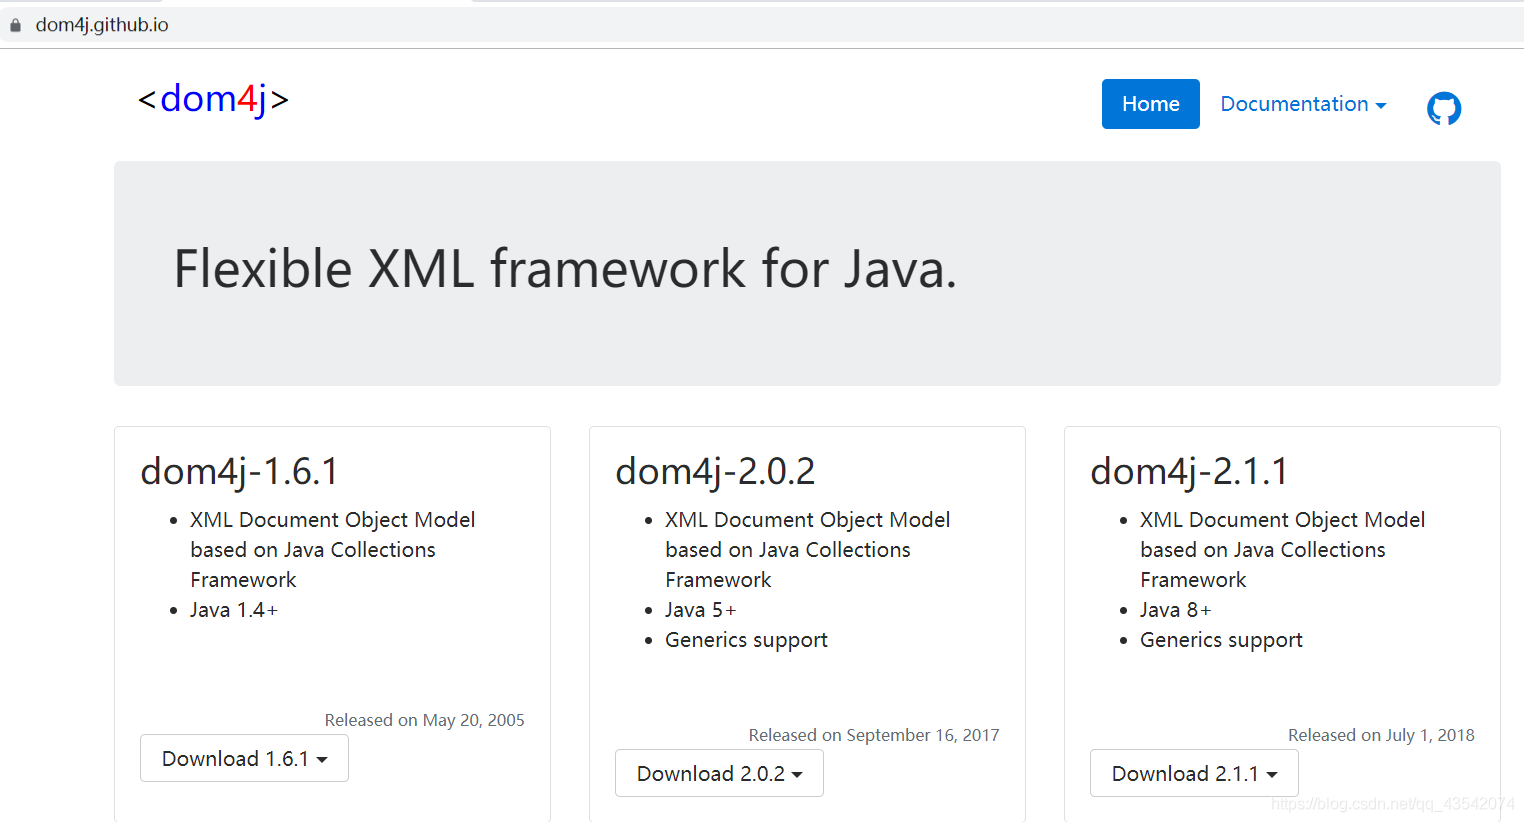
Task: Open the GitHub repository icon
Action: pos(1443,108)
